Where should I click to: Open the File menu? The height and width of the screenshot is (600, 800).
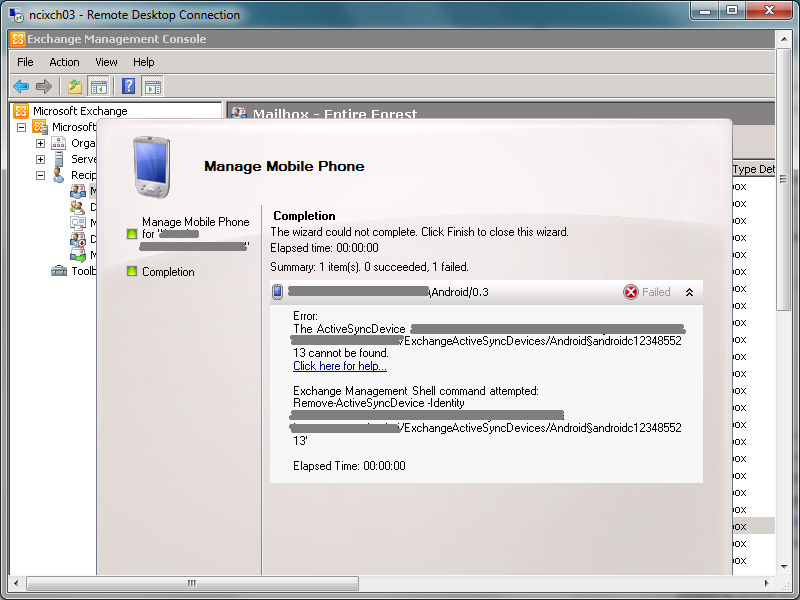coord(25,62)
